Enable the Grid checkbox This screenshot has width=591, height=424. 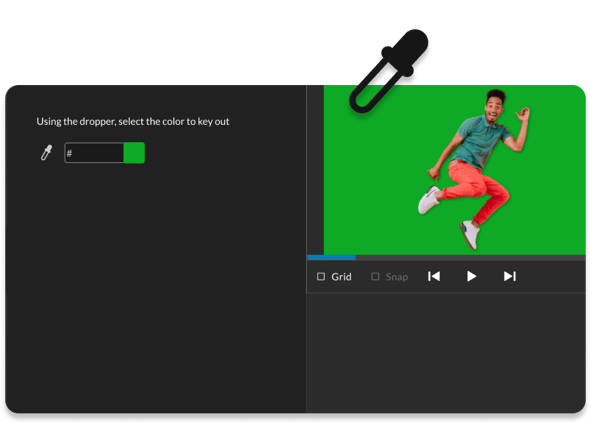pyautogui.click(x=321, y=277)
